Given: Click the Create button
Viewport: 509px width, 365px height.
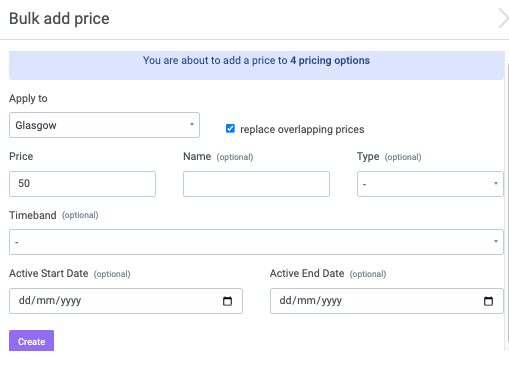Looking at the screenshot, I should point(31,341).
